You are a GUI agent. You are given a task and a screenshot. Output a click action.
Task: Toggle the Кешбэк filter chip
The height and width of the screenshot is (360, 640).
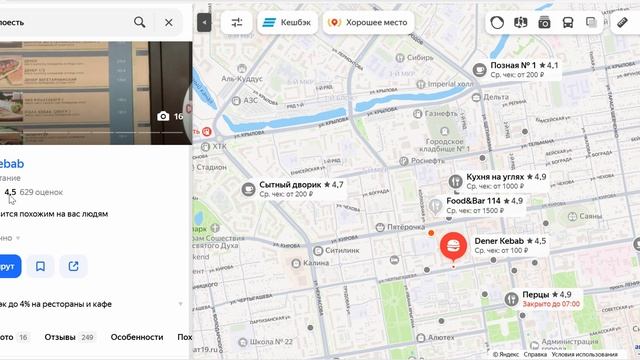287,22
